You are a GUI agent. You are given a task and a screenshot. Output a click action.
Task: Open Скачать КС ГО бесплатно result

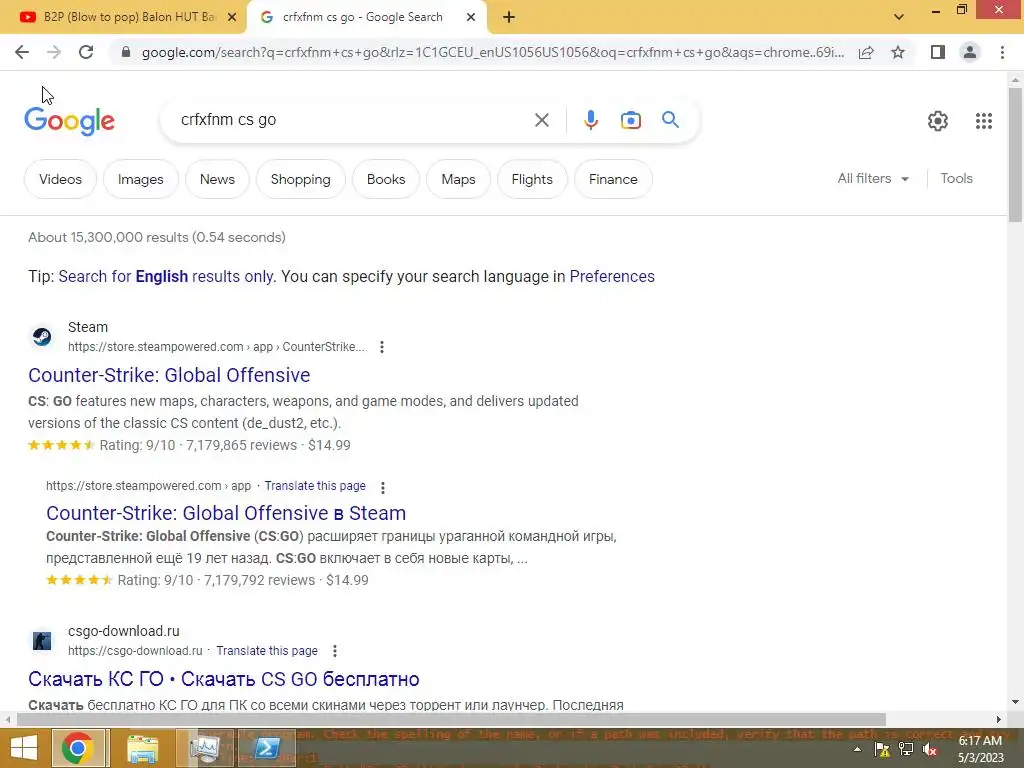pos(224,679)
